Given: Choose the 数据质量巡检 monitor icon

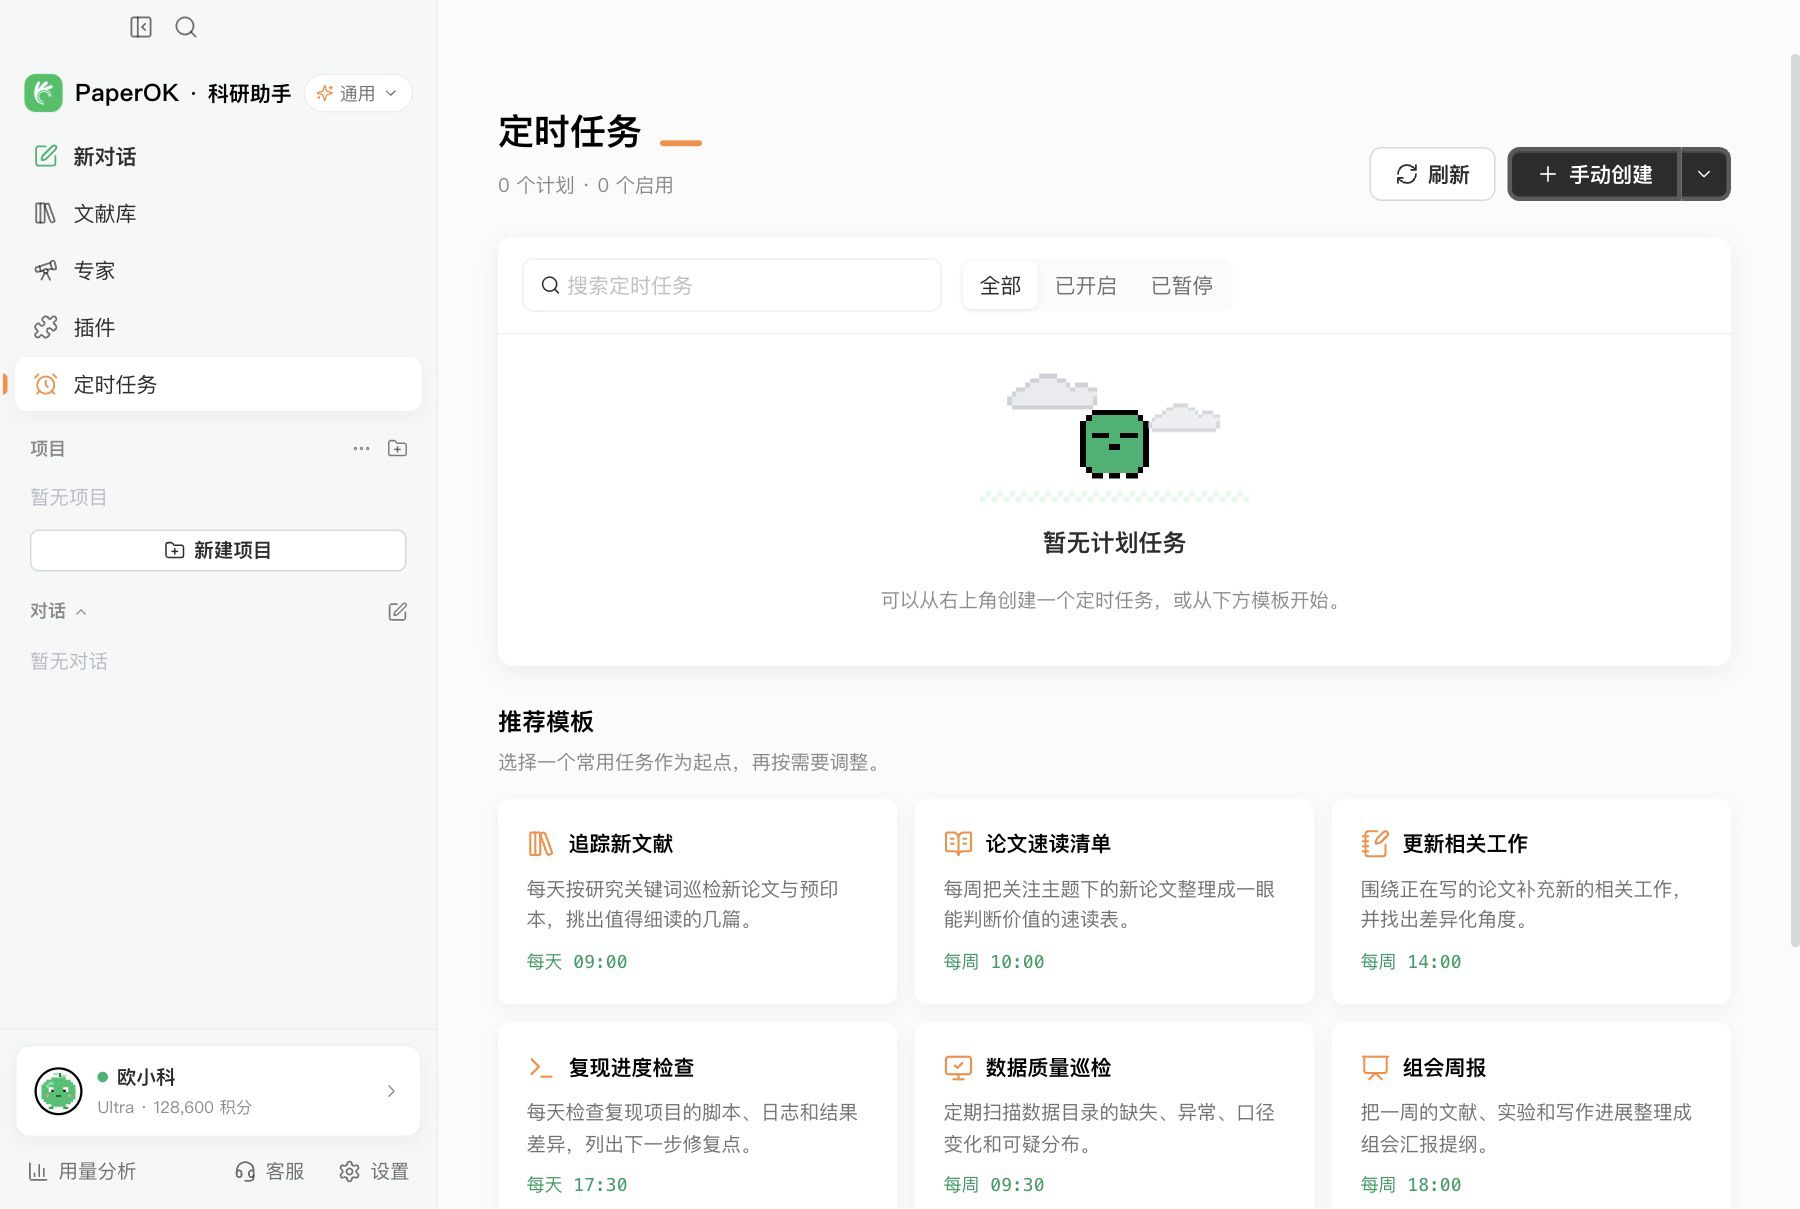Looking at the screenshot, I should tap(958, 1067).
